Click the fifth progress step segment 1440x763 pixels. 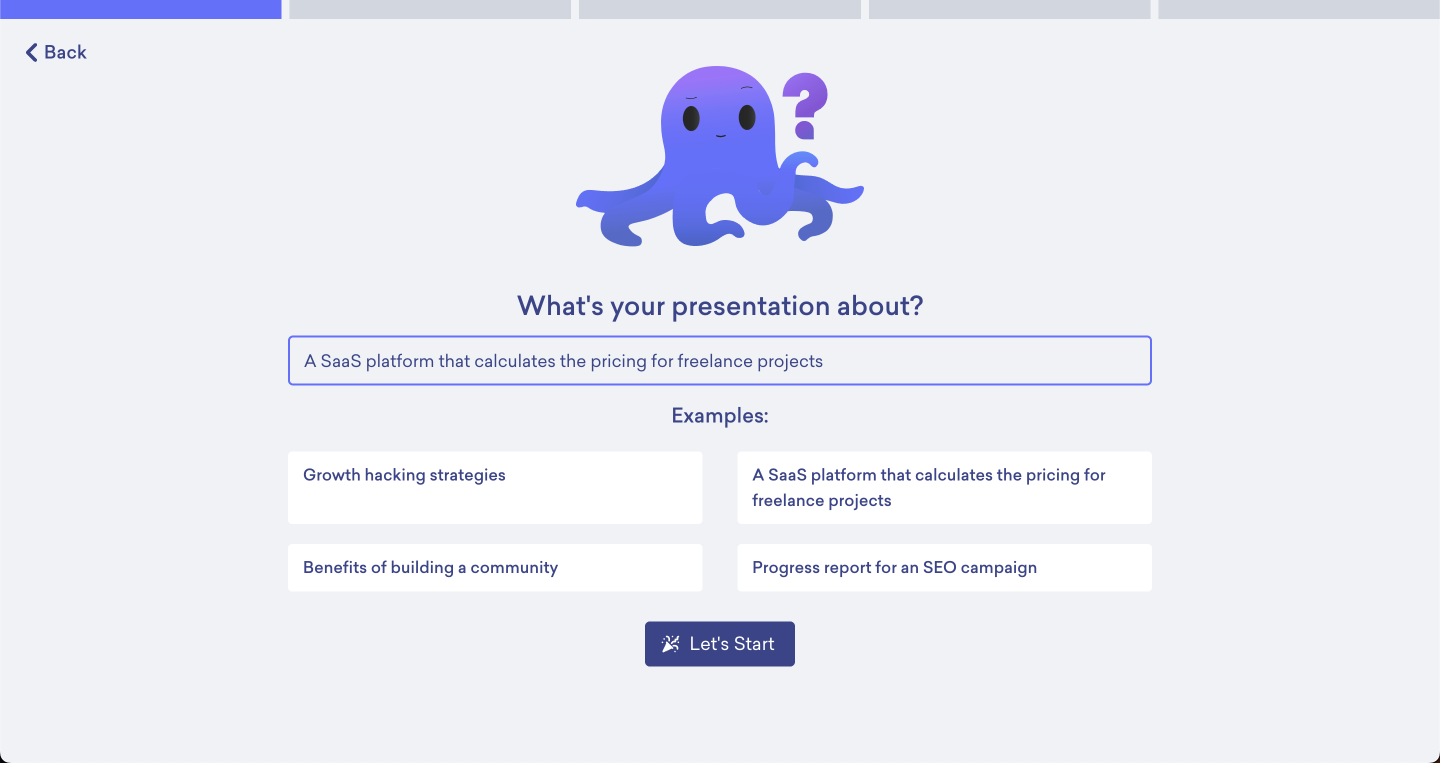1299,9
